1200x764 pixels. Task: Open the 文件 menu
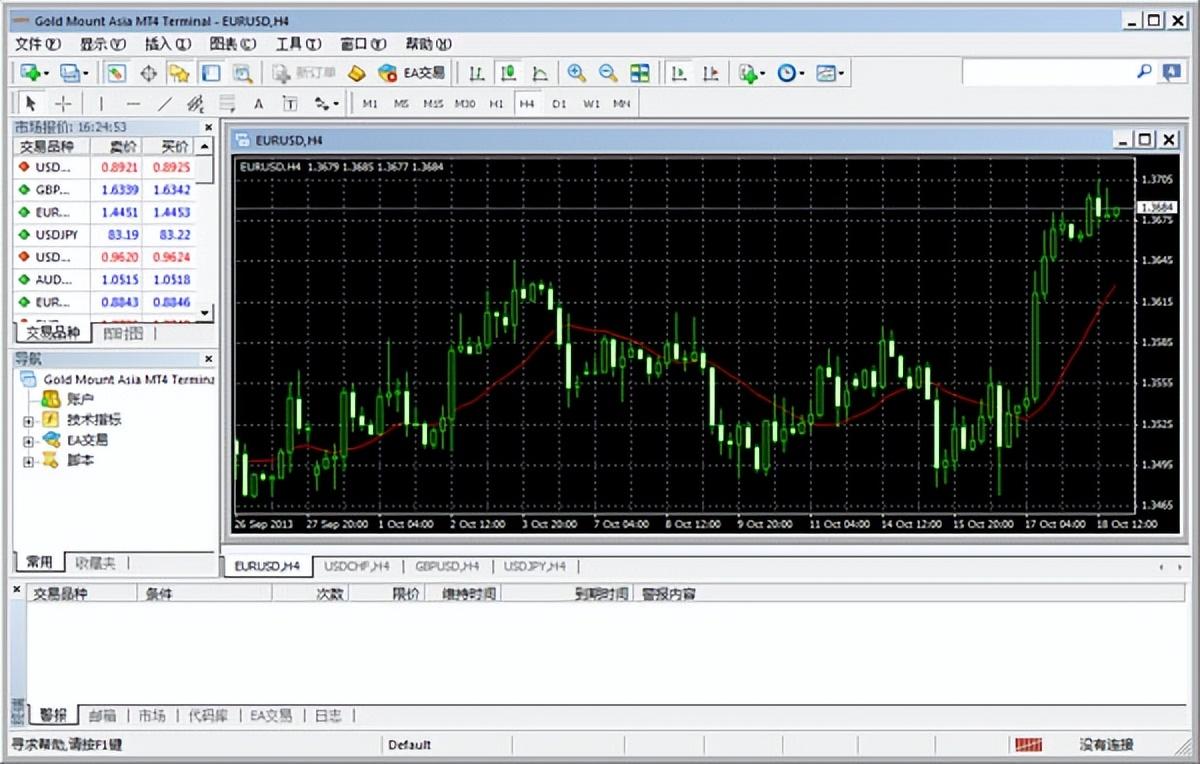point(38,44)
